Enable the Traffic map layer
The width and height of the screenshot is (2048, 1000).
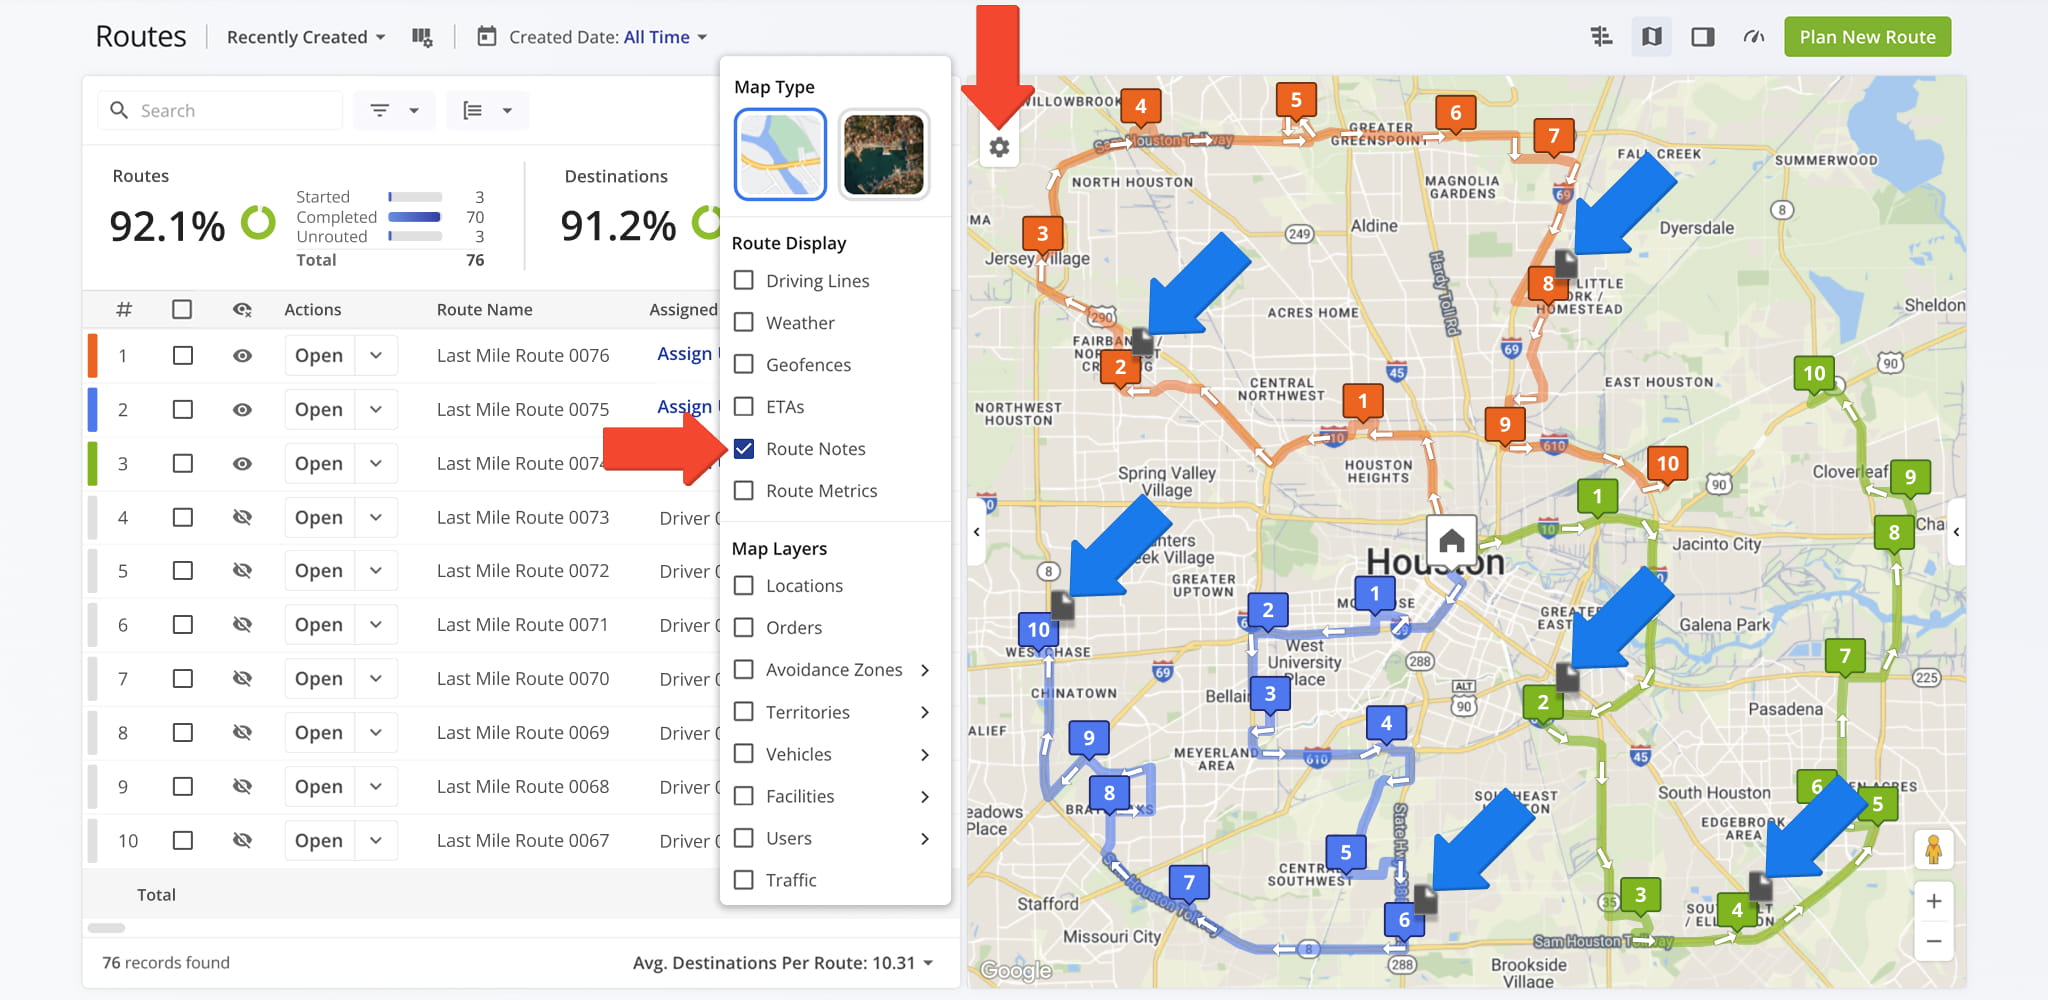pos(744,880)
